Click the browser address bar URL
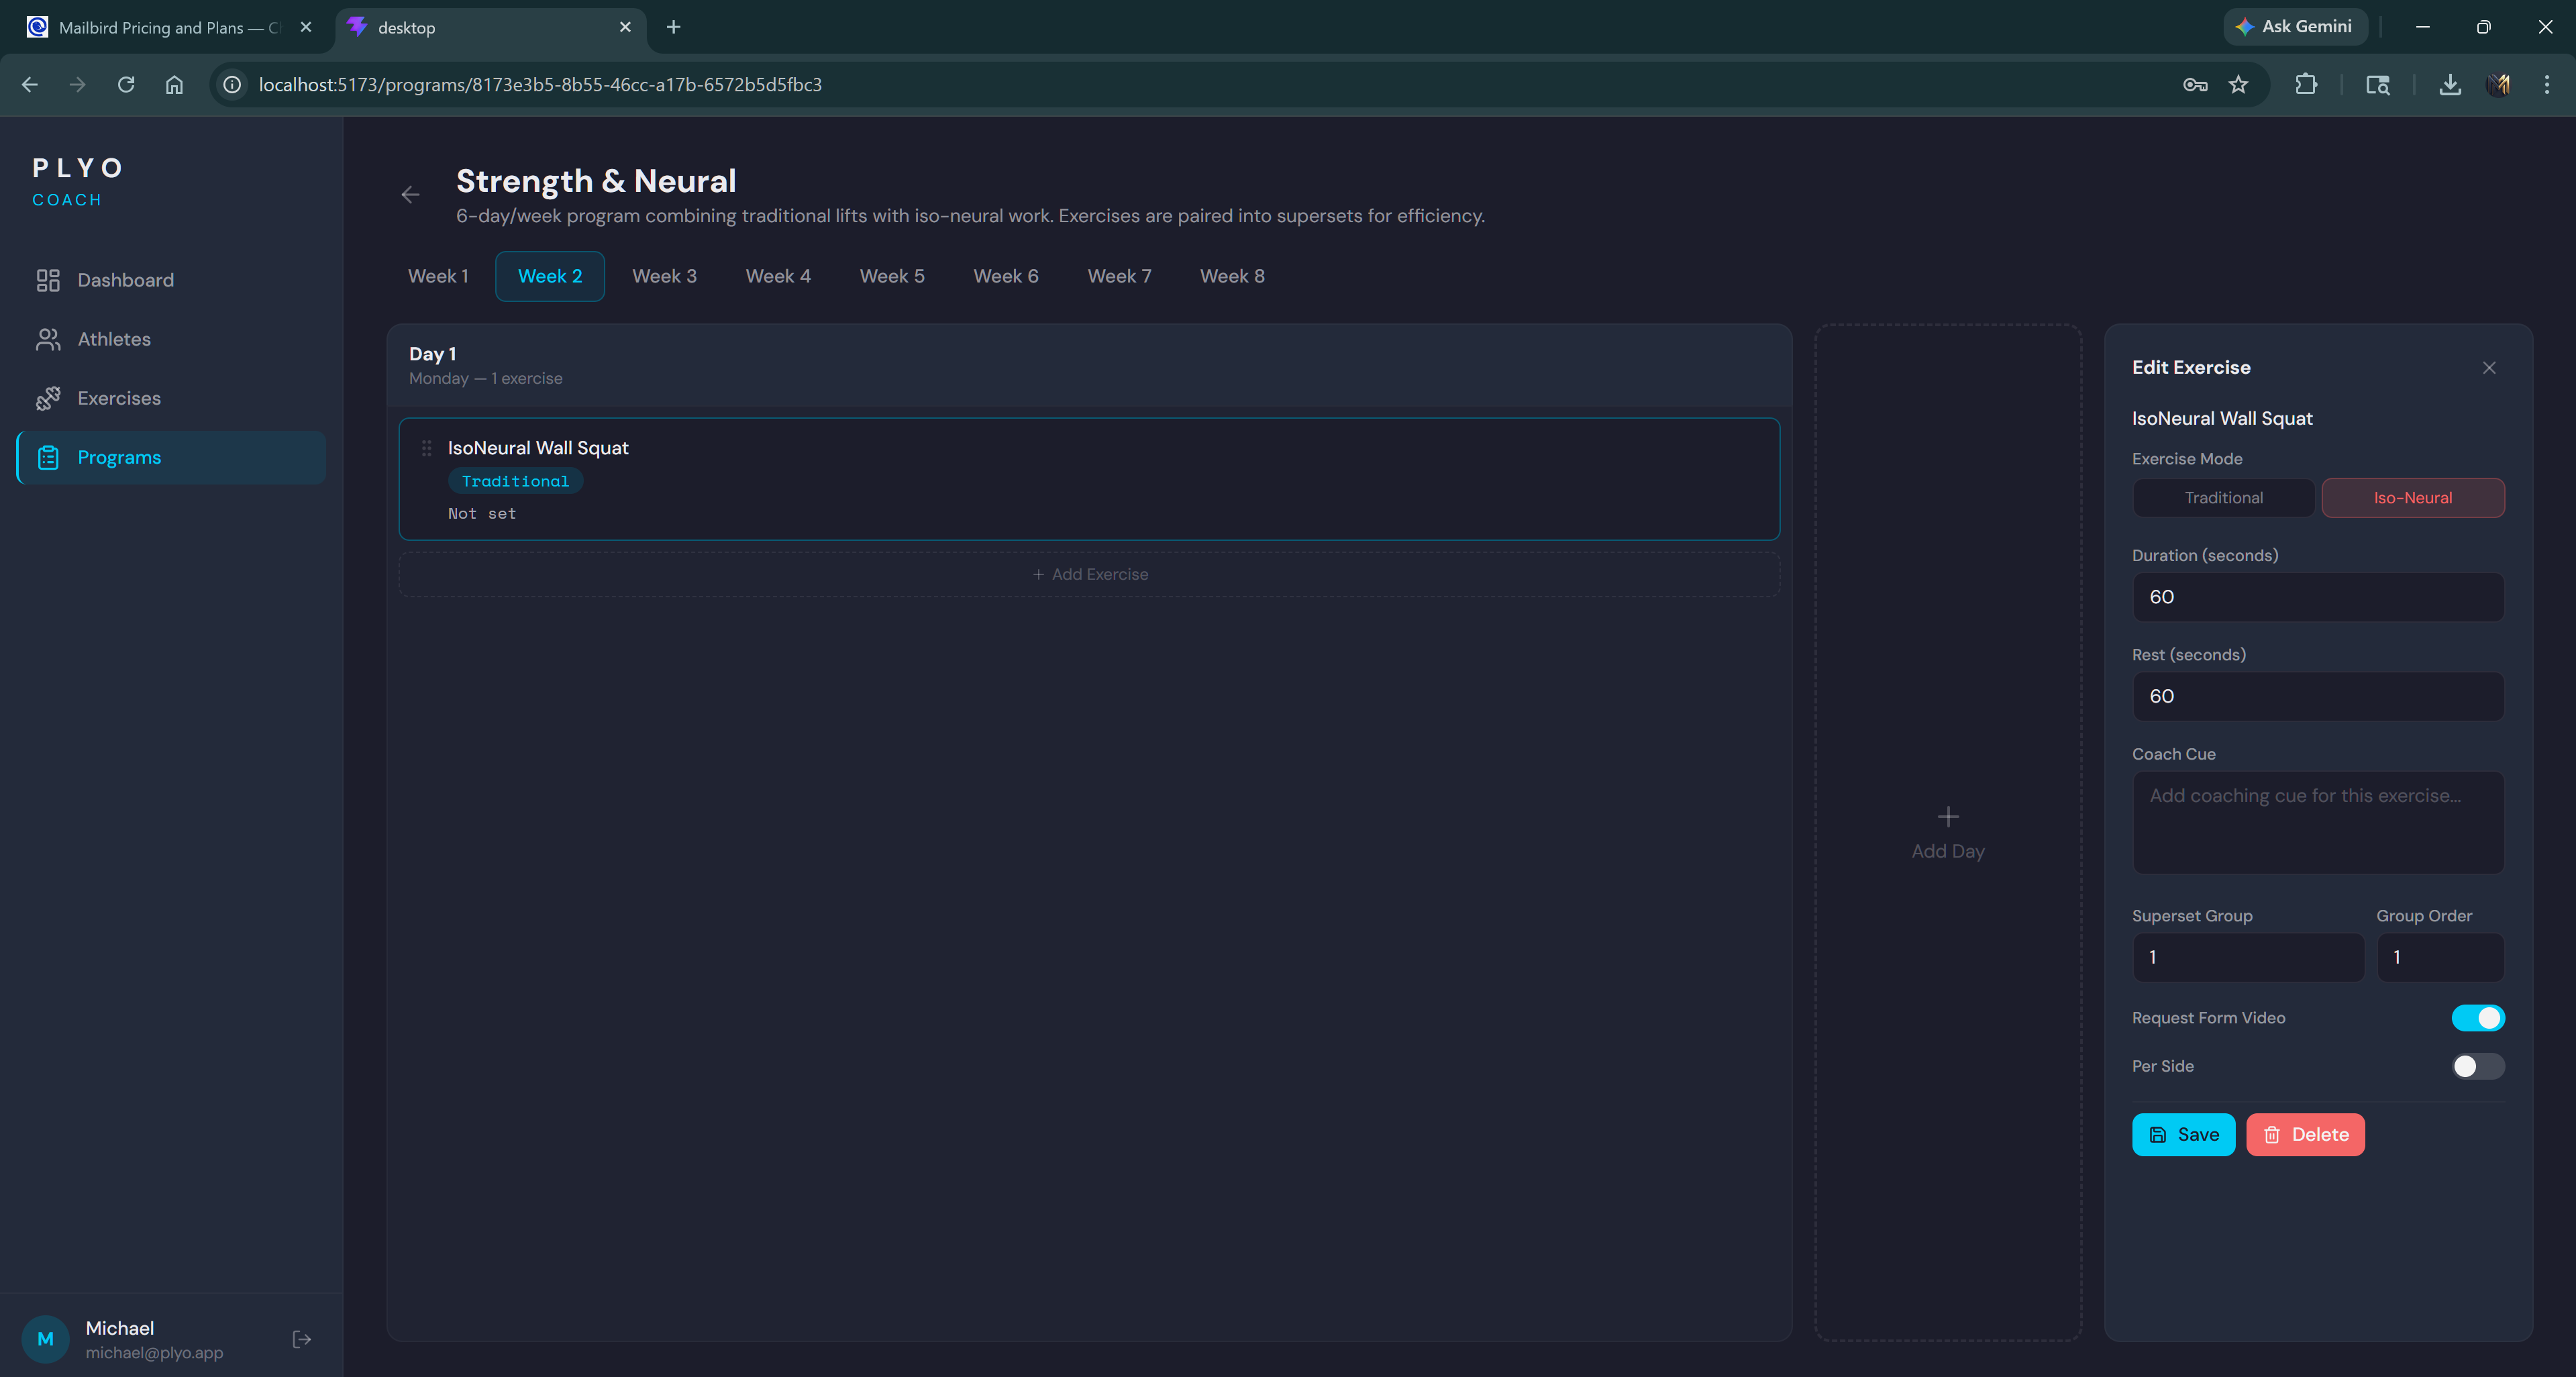 click(540, 84)
